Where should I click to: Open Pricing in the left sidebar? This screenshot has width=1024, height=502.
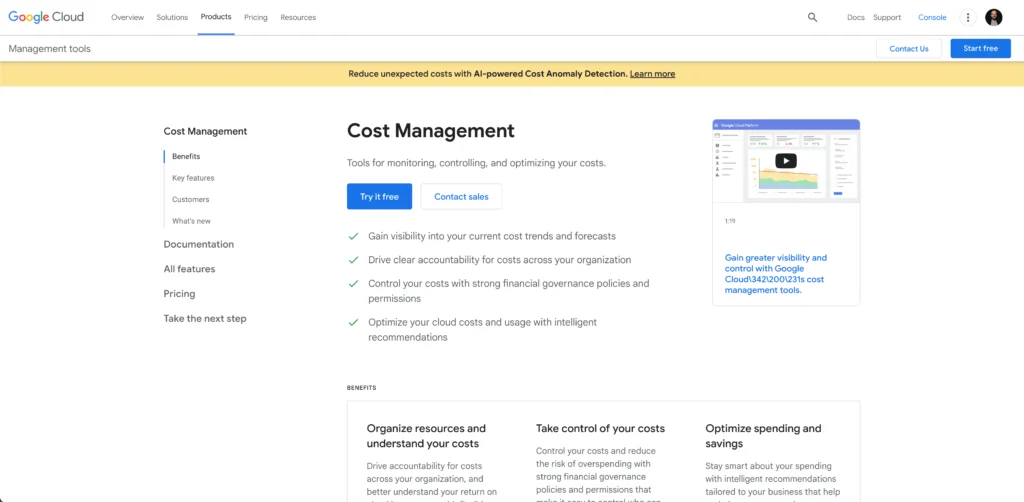180,294
